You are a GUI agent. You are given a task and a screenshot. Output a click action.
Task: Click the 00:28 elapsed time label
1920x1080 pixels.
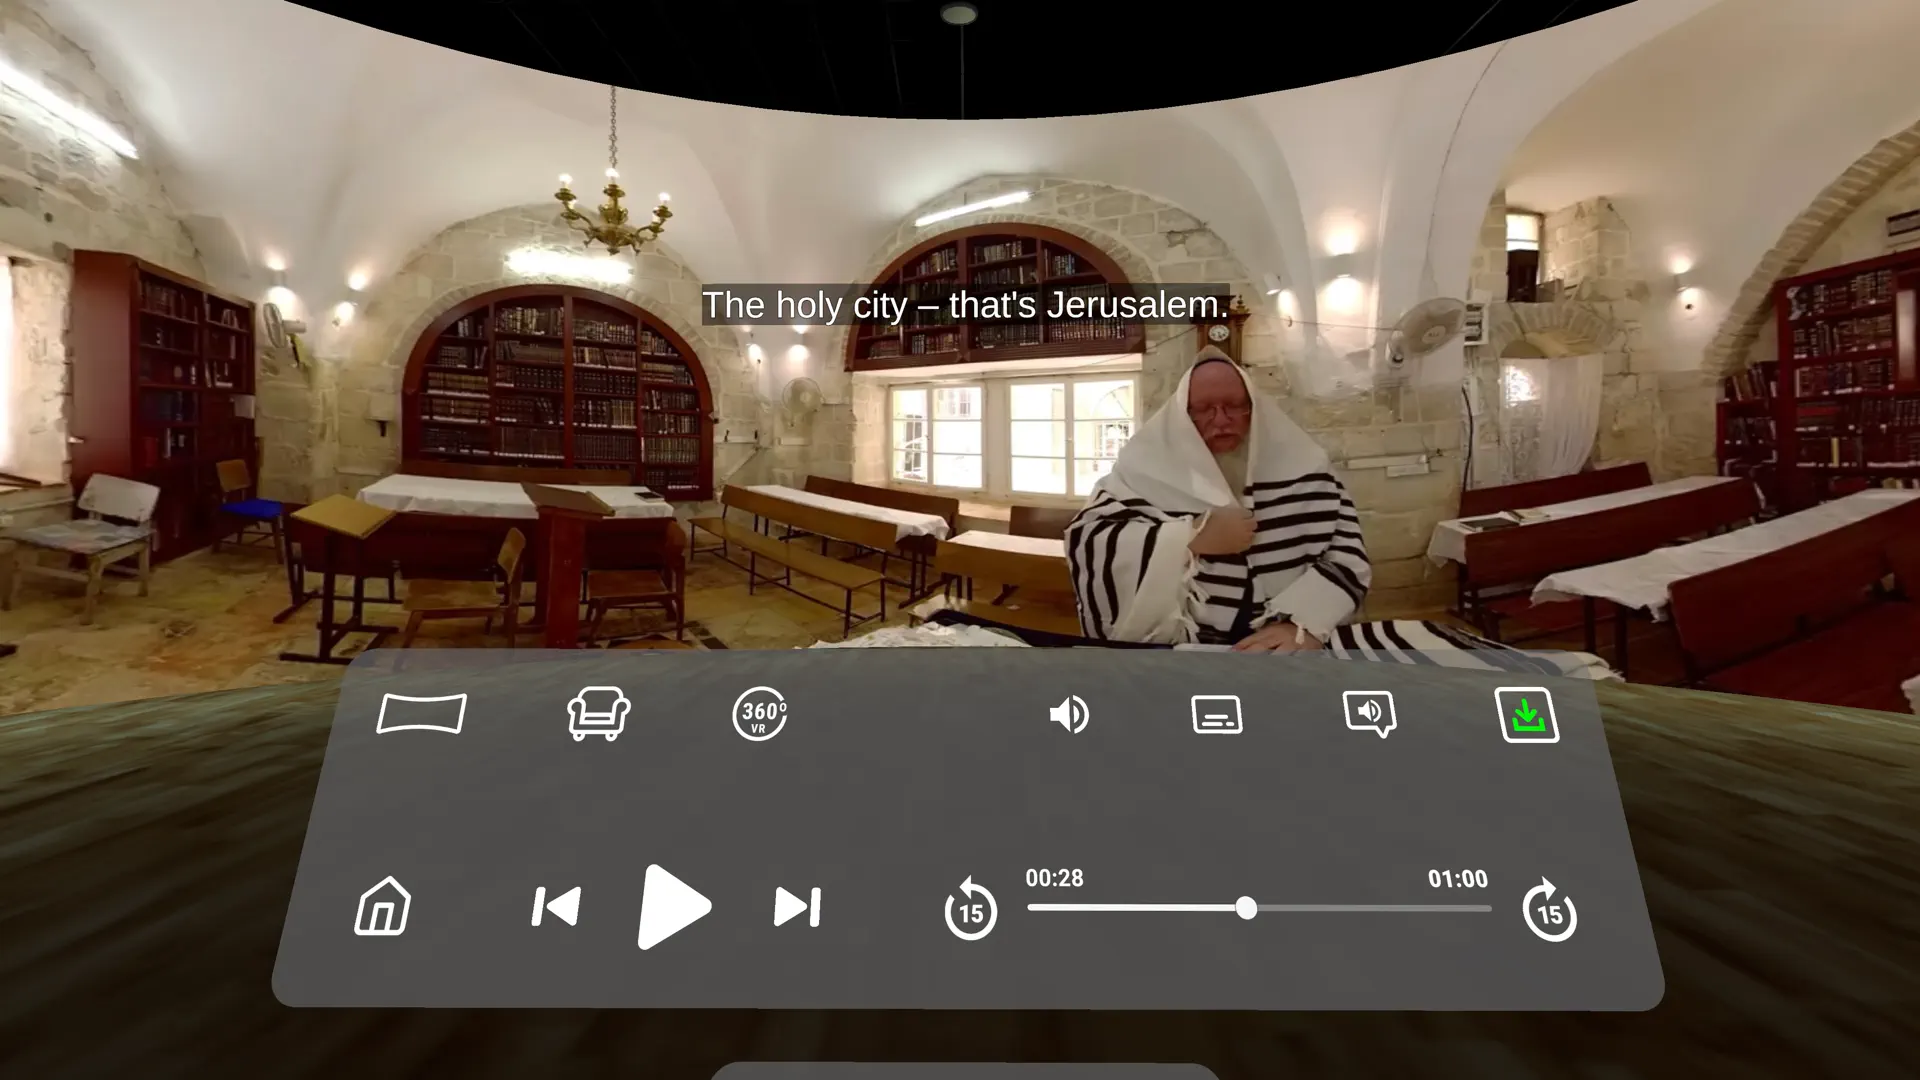[x=1054, y=878]
